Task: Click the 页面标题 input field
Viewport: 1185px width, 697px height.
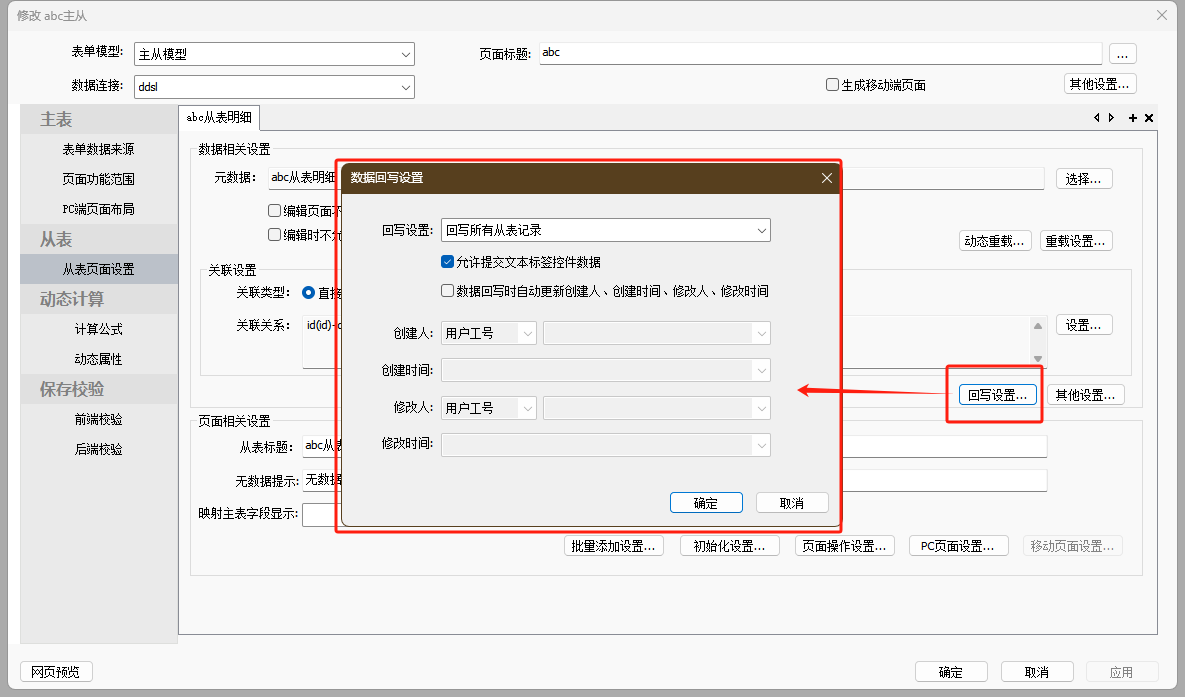Action: (820, 54)
